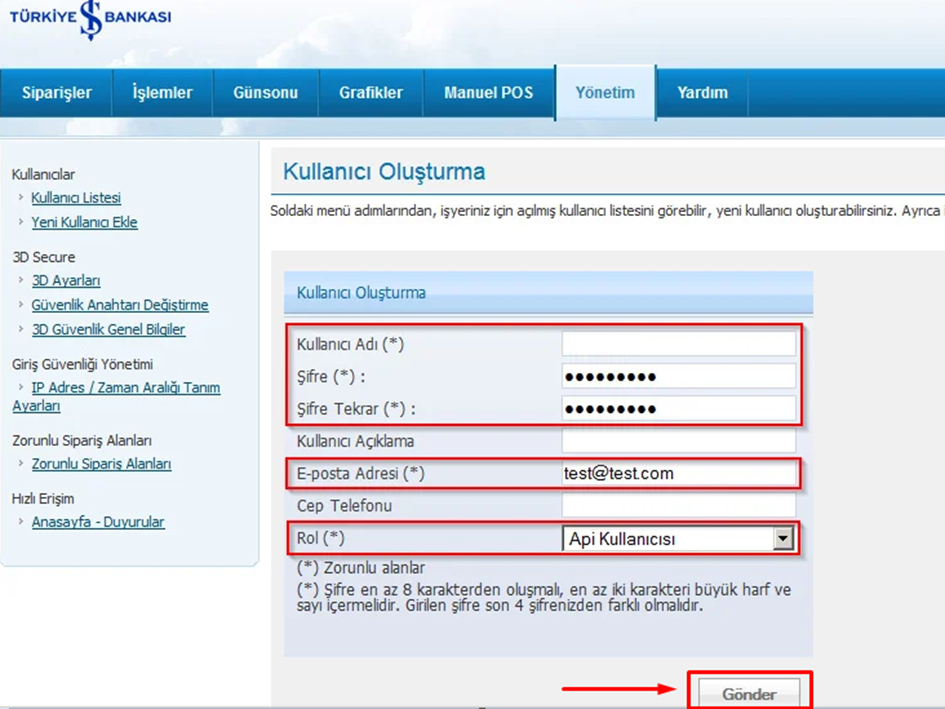Select the Manuel POS tab
This screenshot has height=709, width=945.
pos(488,92)
